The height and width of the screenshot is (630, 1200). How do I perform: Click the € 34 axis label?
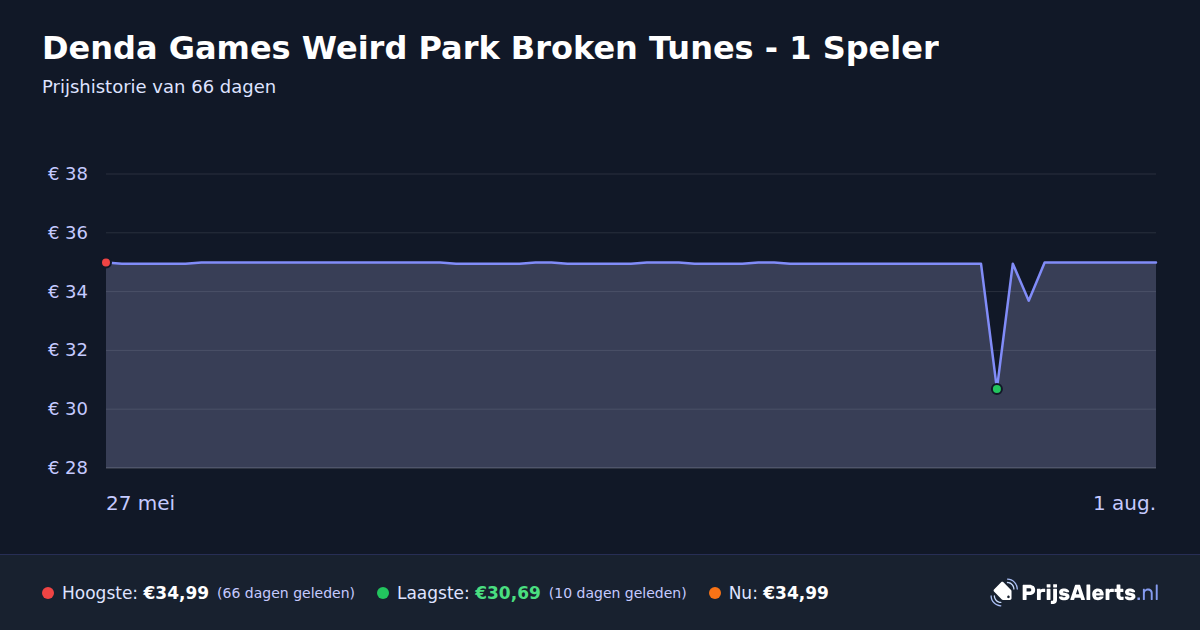pos(68,292)
